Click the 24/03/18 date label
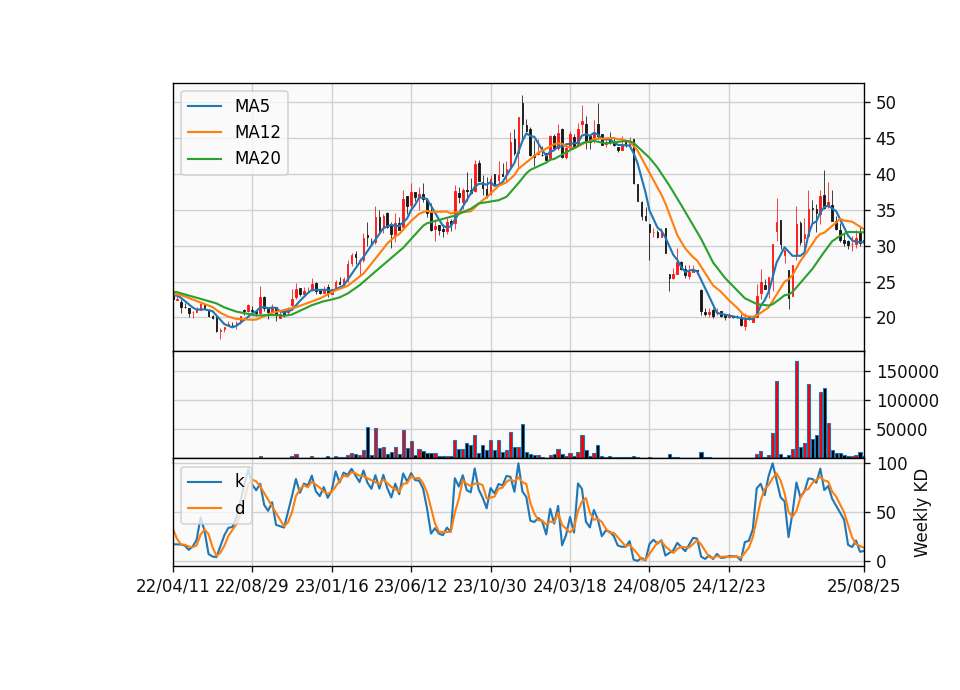The height and width of the screenshot is (690, 960). click(x=570, y=586)
